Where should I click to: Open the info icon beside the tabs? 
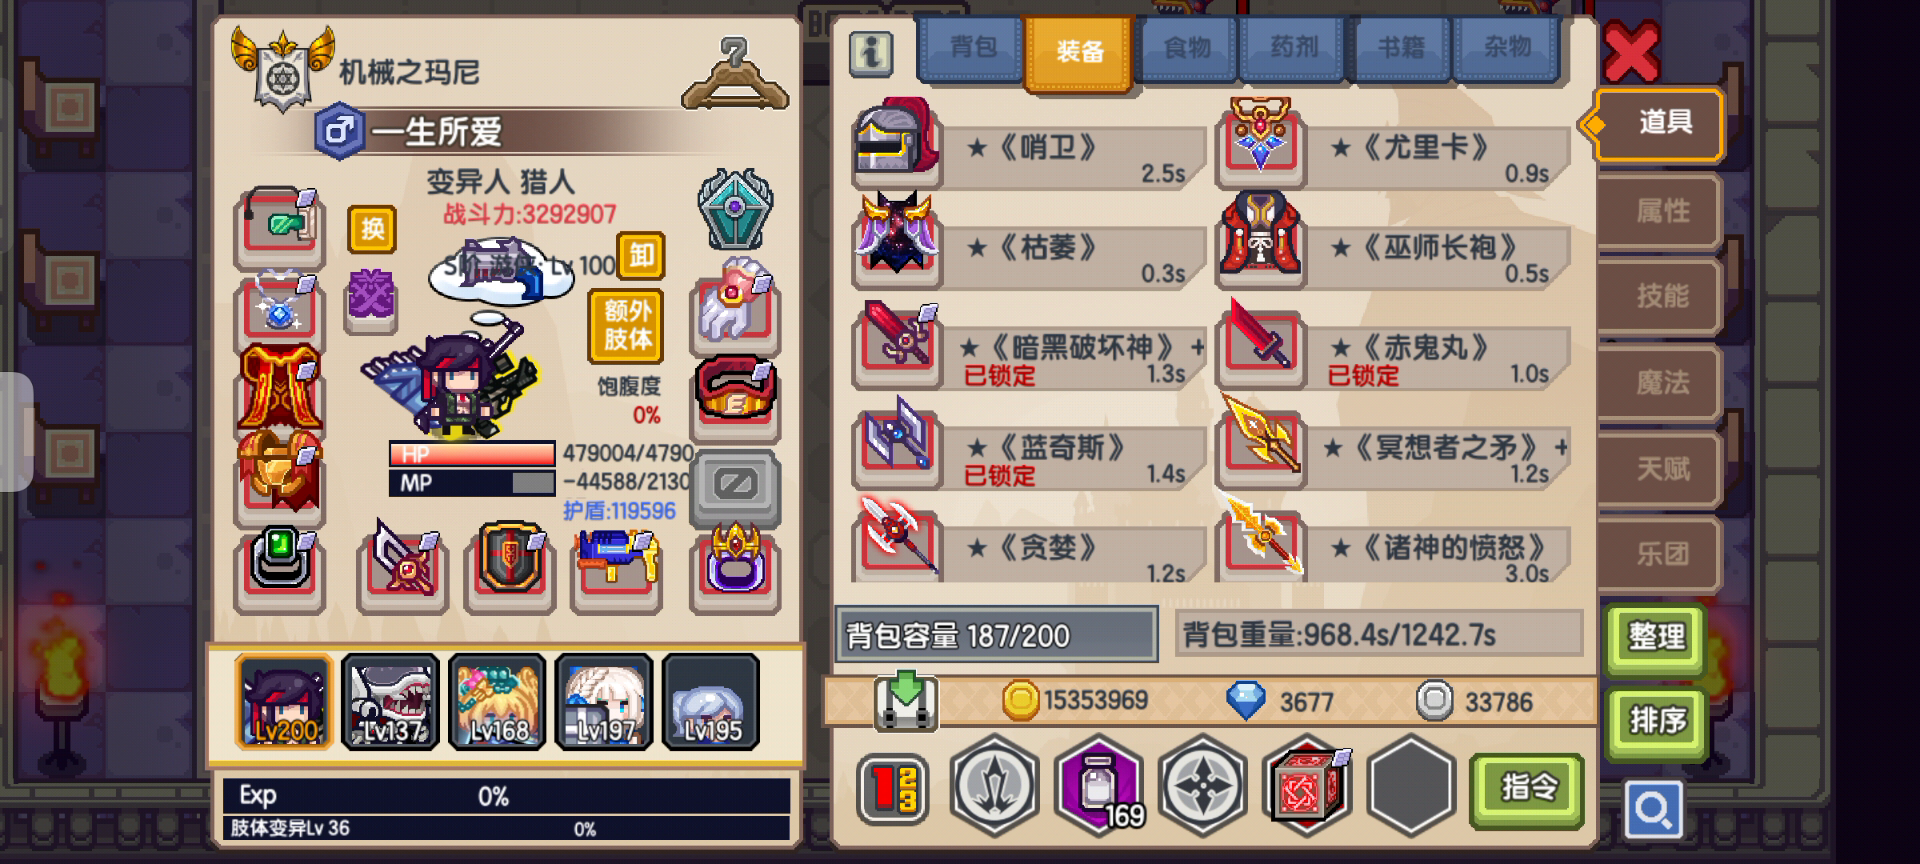pos(871,54)
